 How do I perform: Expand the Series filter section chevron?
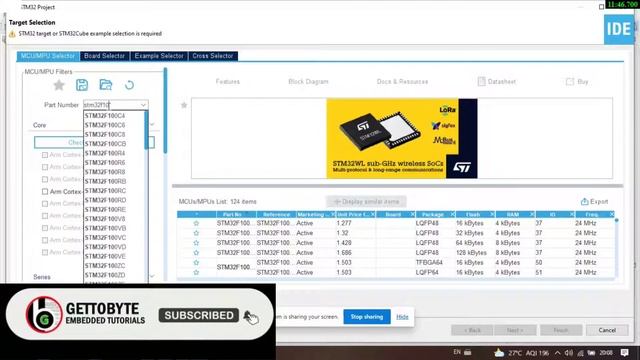point(152,276)
